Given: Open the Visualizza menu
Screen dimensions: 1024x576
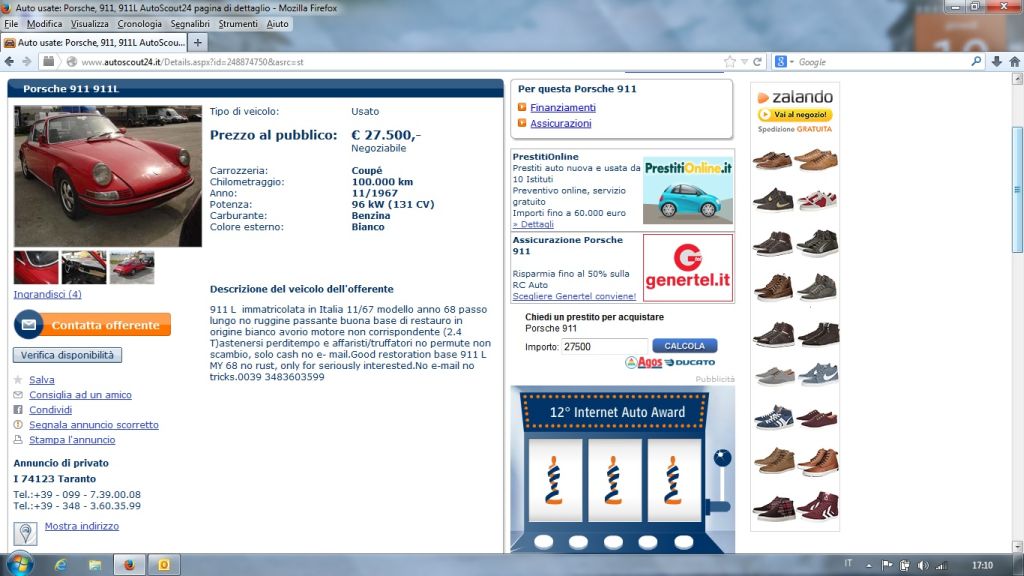Looking at the screenshot, I should pos(89,24).
